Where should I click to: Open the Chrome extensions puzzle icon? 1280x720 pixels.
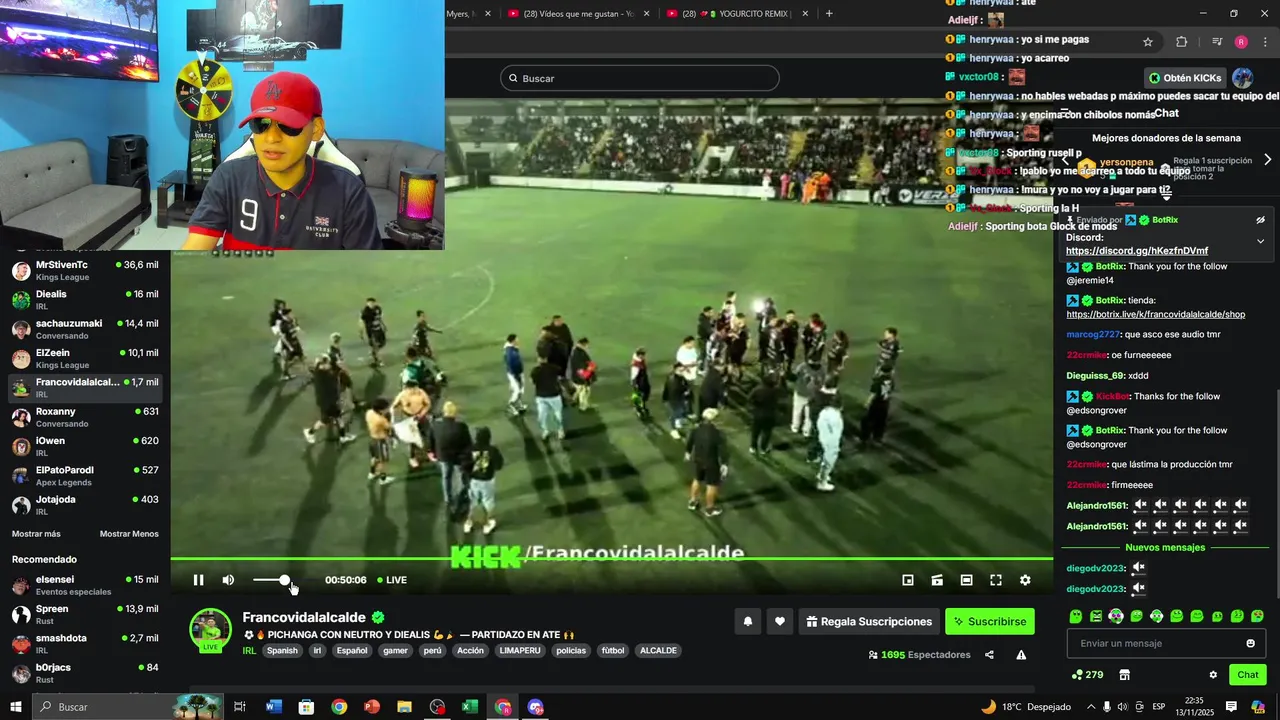[1181, 42]
